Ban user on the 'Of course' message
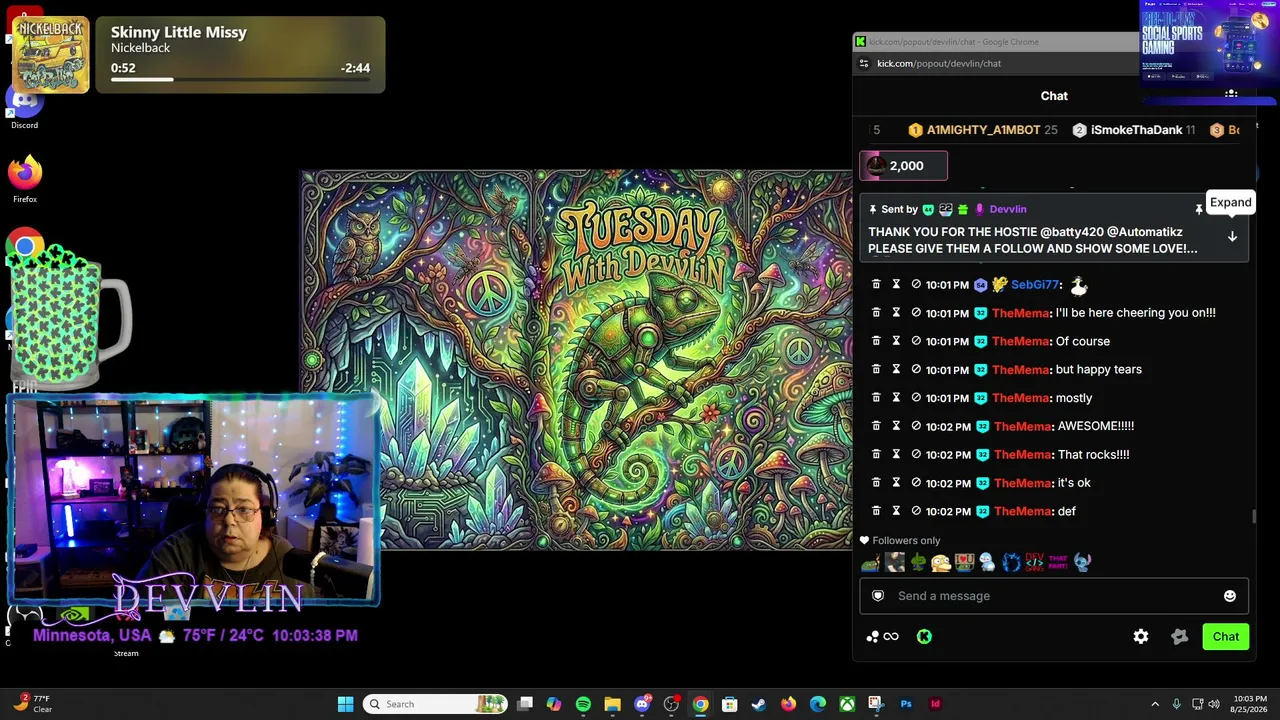 [916, 341]
